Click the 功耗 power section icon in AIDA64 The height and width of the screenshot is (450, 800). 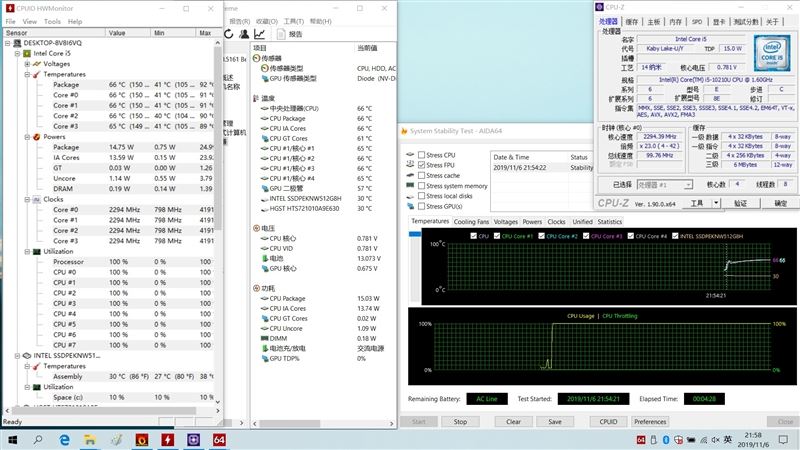pyautogui.click(x=257, y=288)
